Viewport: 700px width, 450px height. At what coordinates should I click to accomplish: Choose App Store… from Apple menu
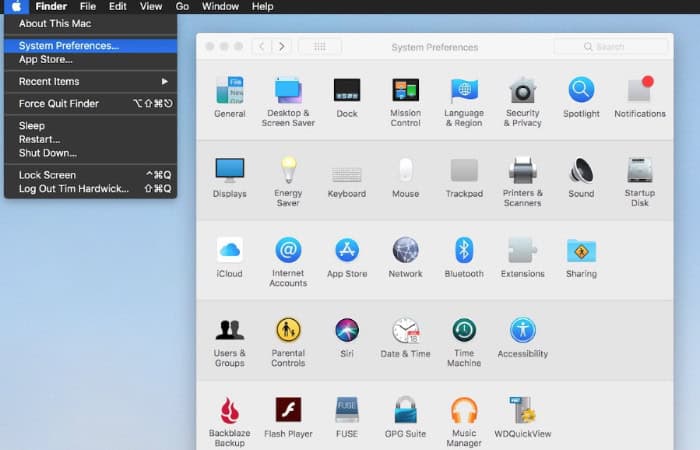[x=91, y=59]
